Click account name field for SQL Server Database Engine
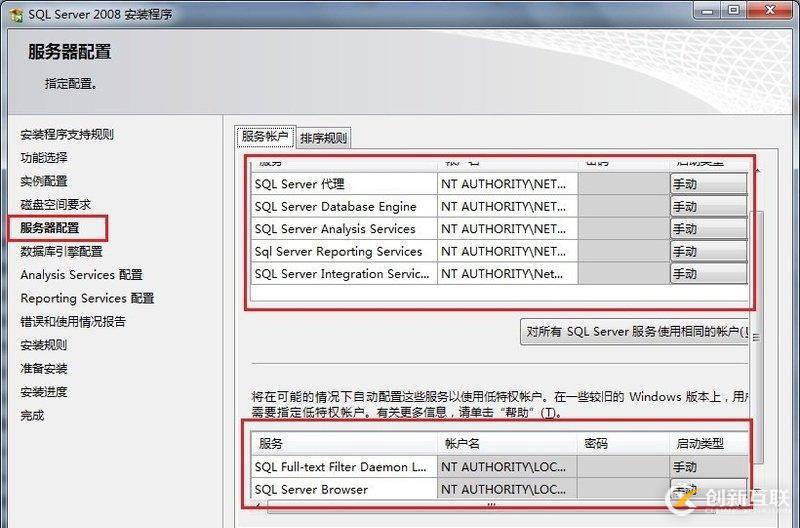This screenshot has height=528, width=800. click(x=507, y=207)
